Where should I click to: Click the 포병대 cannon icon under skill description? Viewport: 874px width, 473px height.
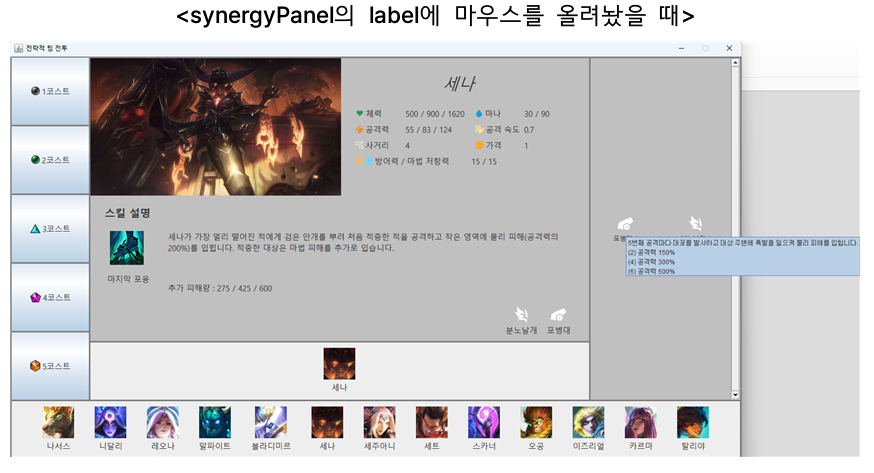(558, 315)
